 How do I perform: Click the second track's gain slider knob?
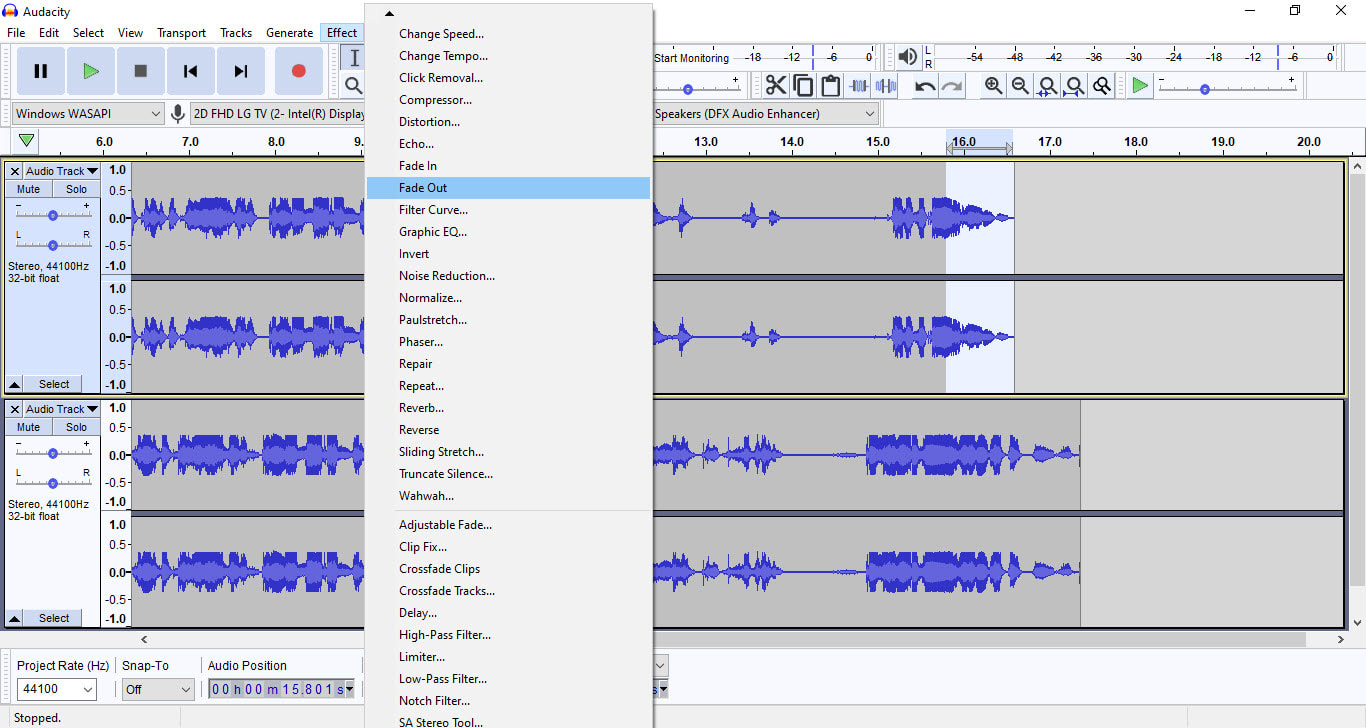53,453
